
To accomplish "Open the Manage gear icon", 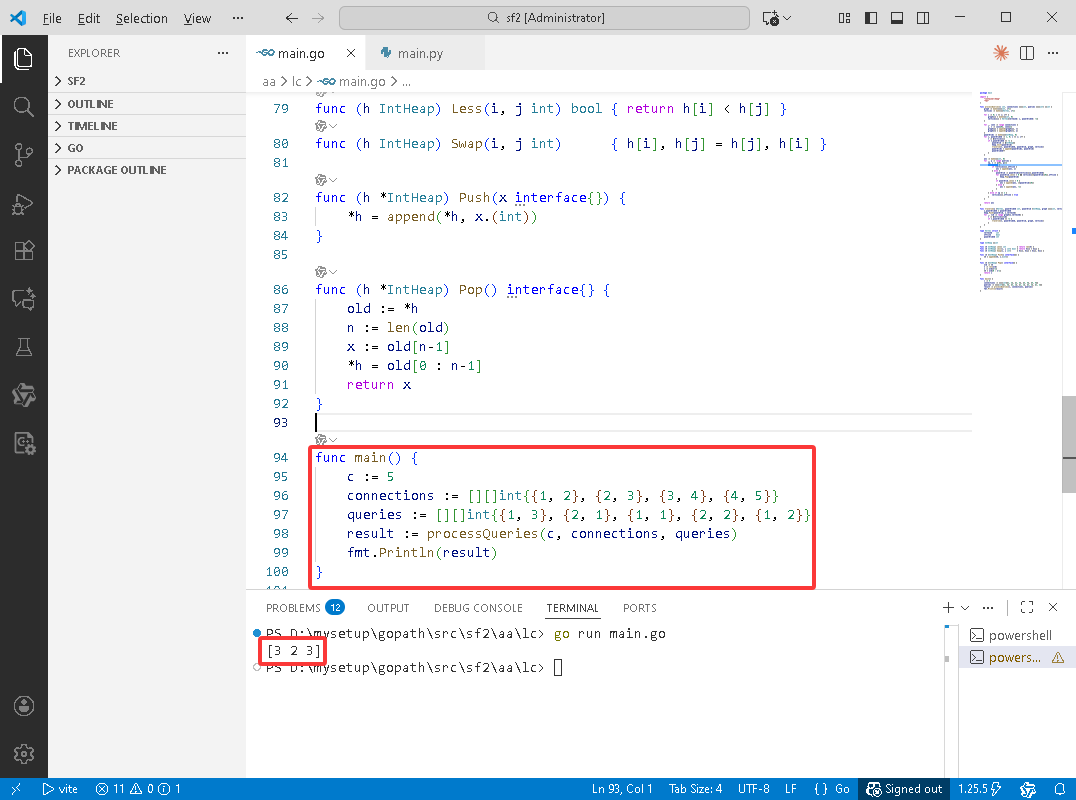I will [x=23, y=753].
